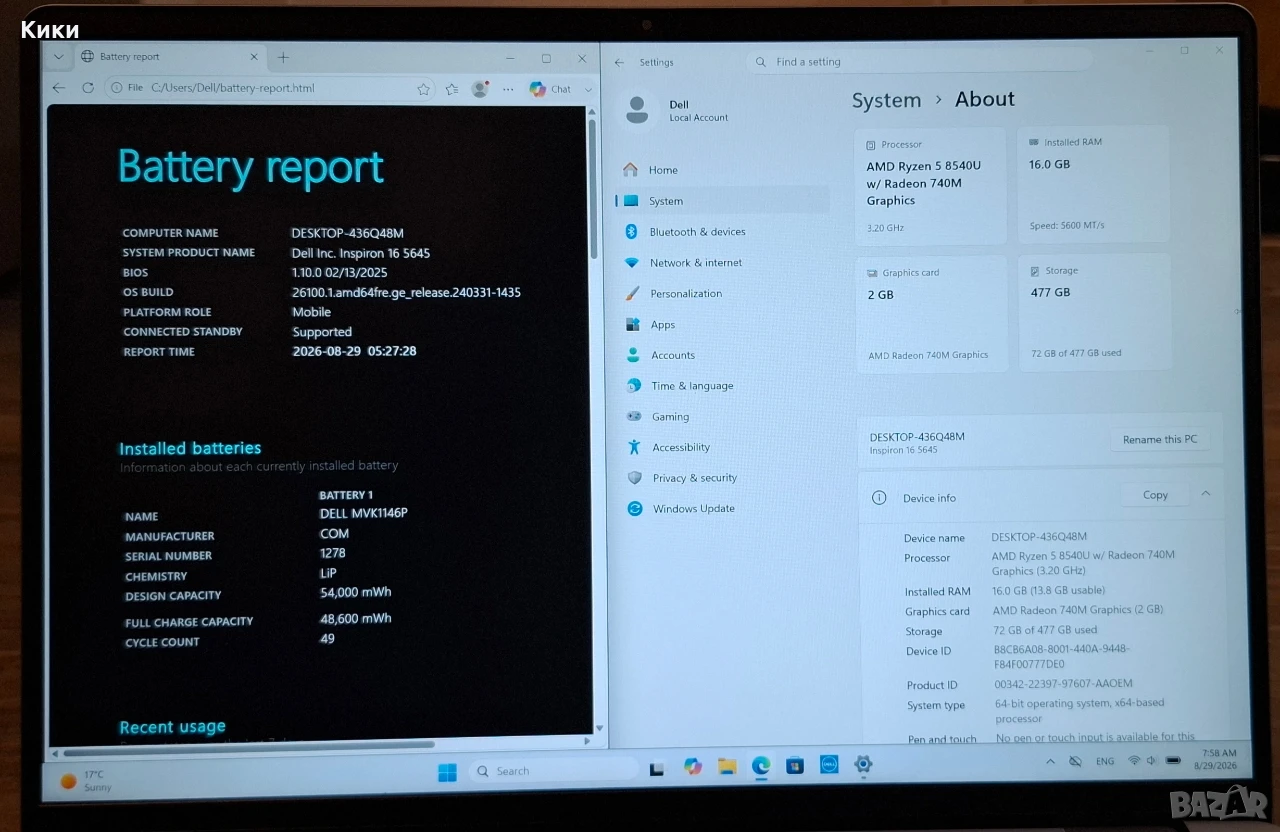Switch to Settings on the taskbar
This screenshot has height=832, width=1280.
click(x=863, y=765)
